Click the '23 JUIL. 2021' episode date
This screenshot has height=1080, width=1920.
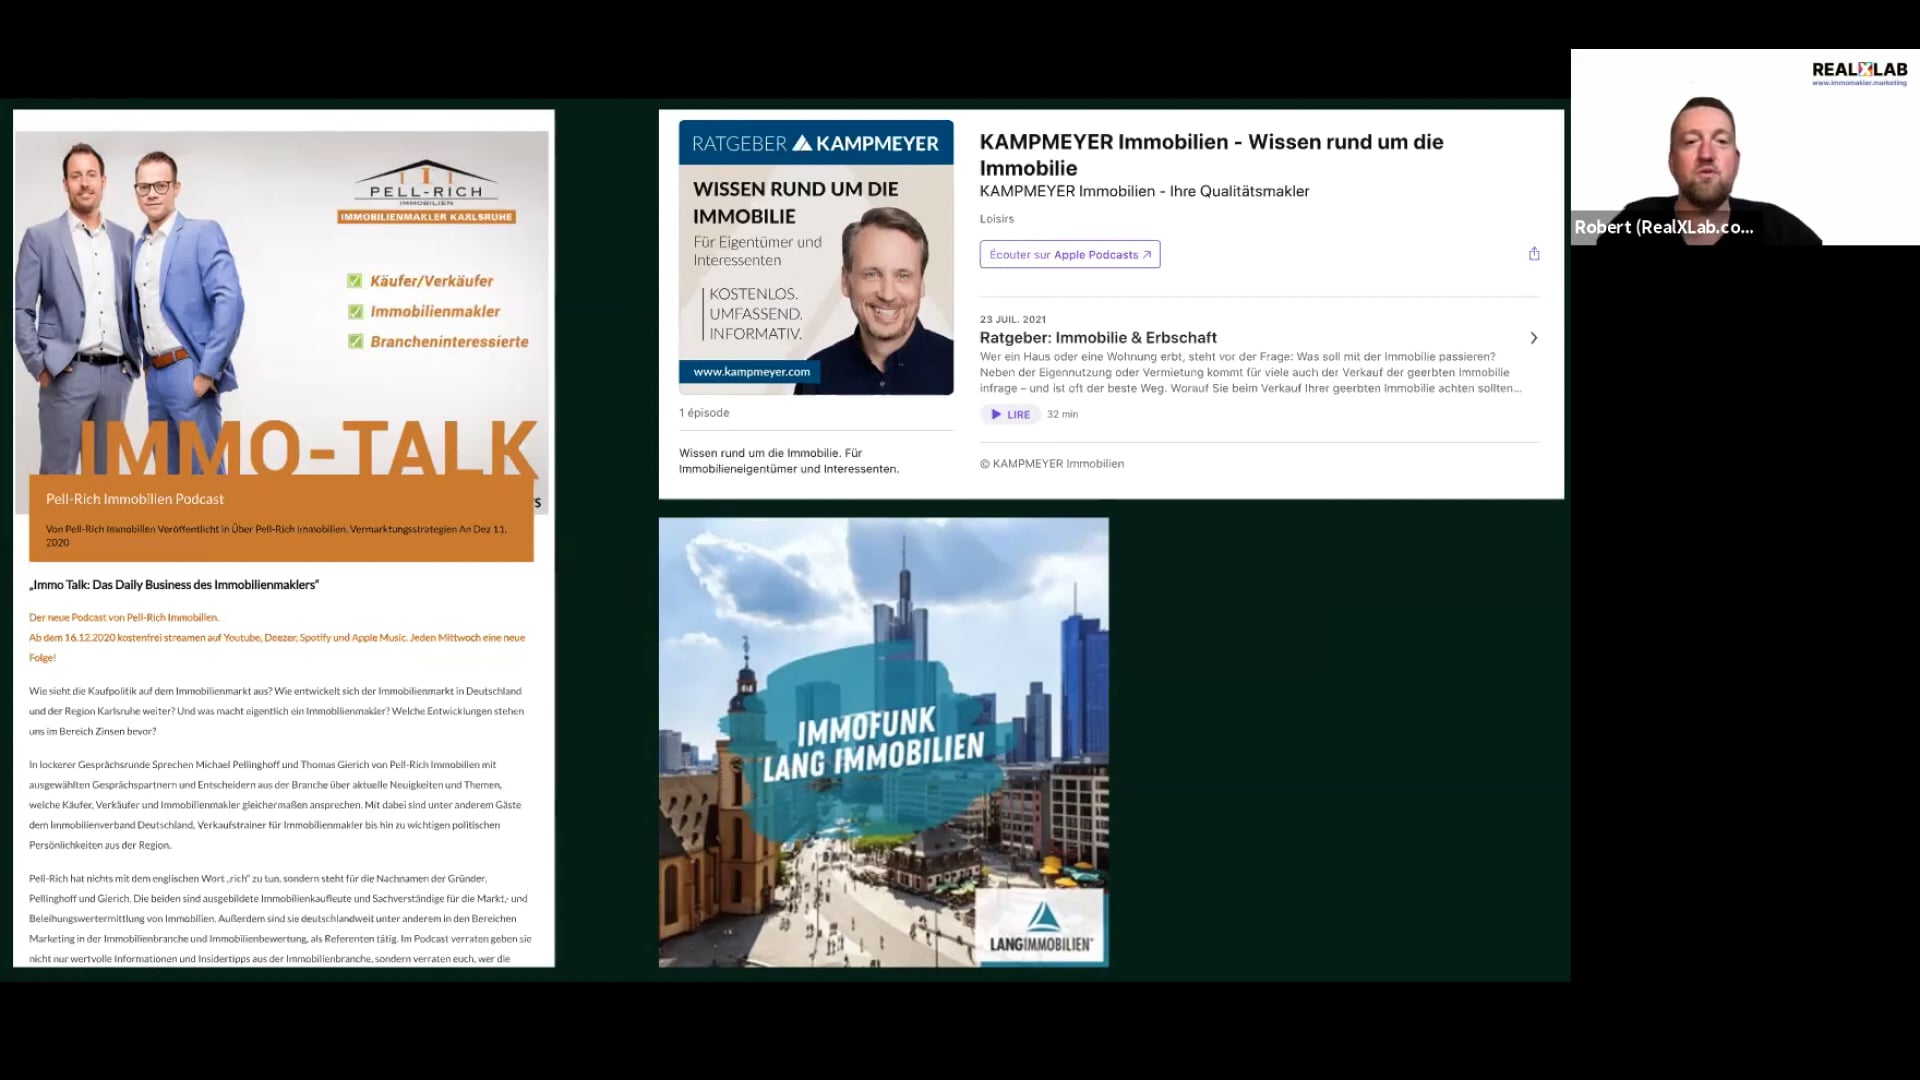click(1013, 320)
